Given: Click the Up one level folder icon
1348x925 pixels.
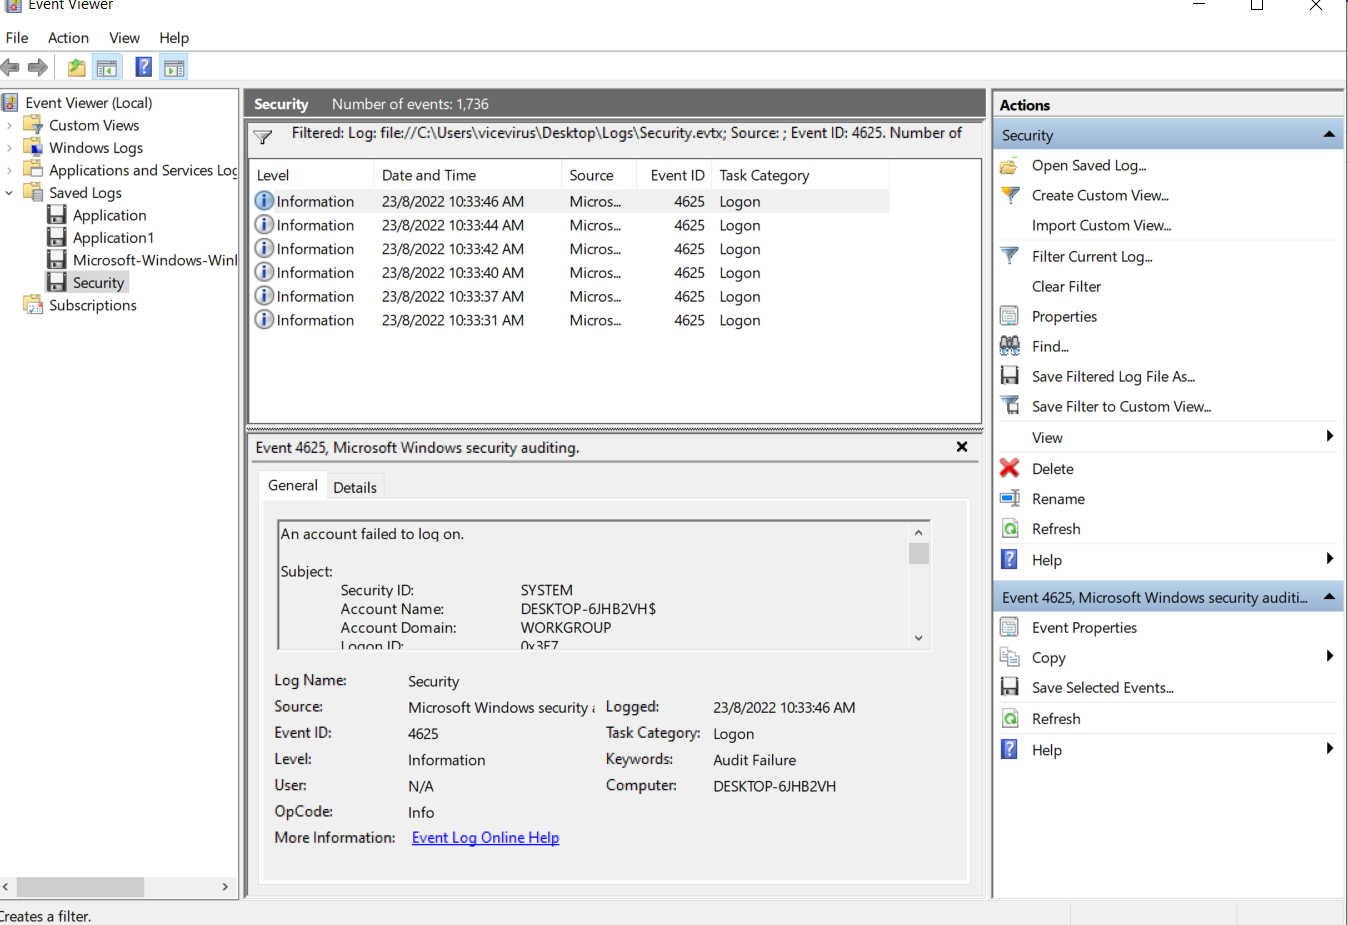Looking at the screenshot, I should click(76, 68).
